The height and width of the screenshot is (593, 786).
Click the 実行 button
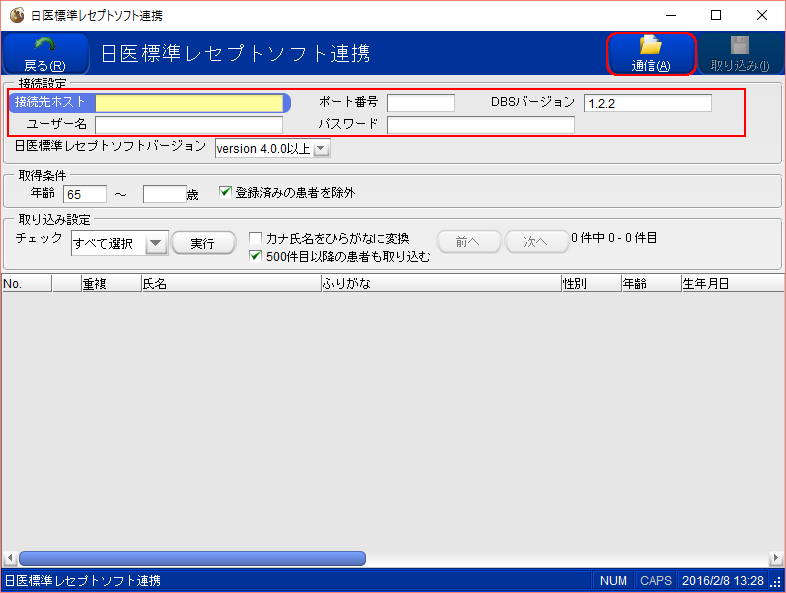point(203,243)
